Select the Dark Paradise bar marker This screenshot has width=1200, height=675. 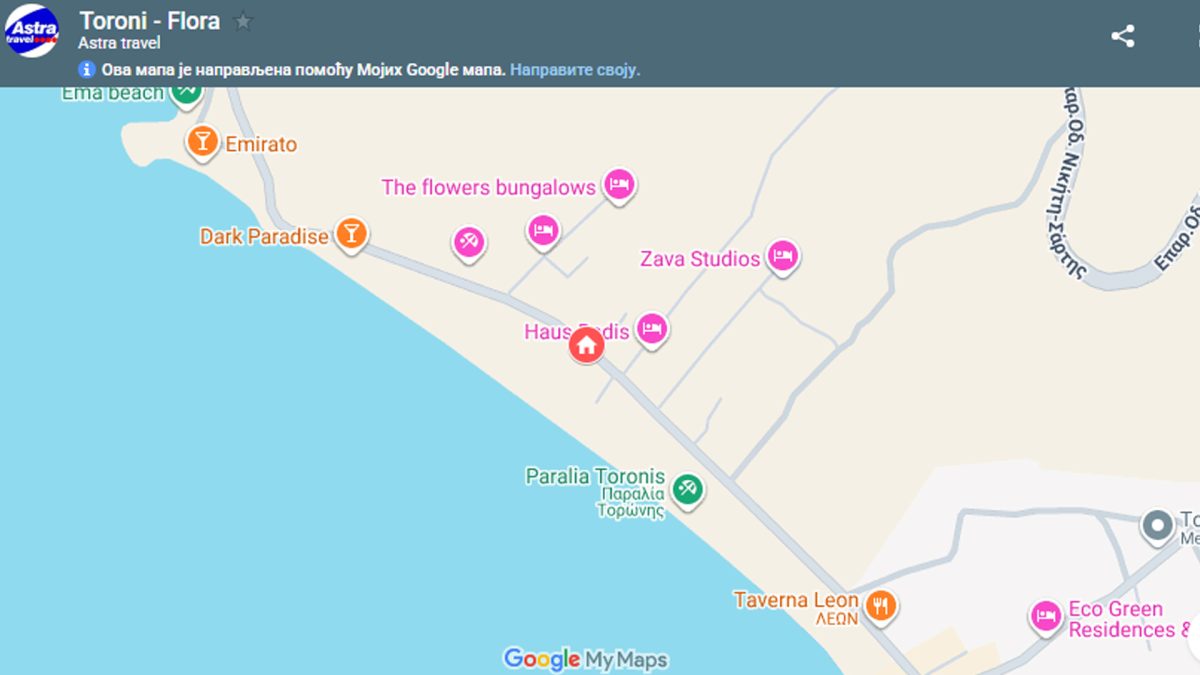[x=350, y=234]
